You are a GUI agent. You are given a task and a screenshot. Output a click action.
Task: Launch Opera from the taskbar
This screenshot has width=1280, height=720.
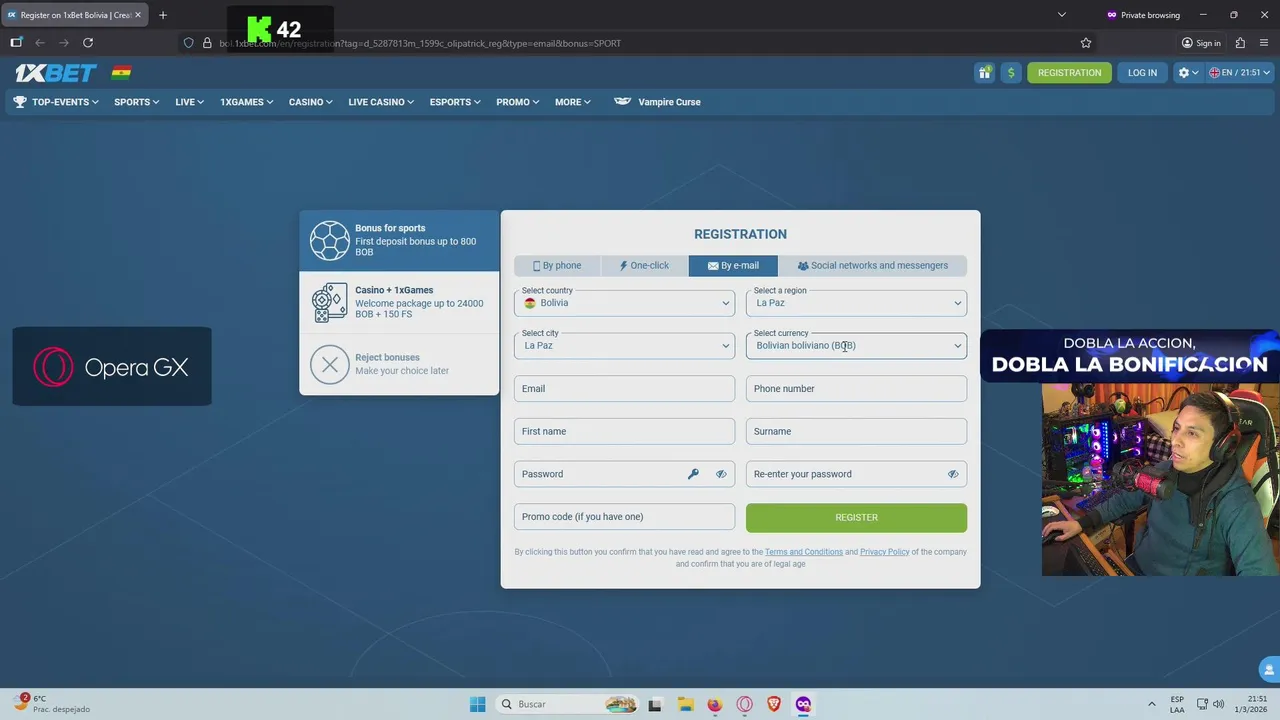(744, 704)
